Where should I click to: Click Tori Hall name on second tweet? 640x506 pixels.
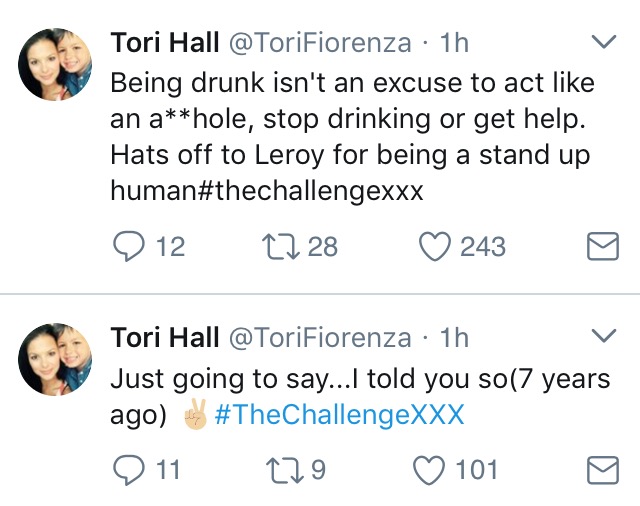pyautogui.click(x=165, y=337)
